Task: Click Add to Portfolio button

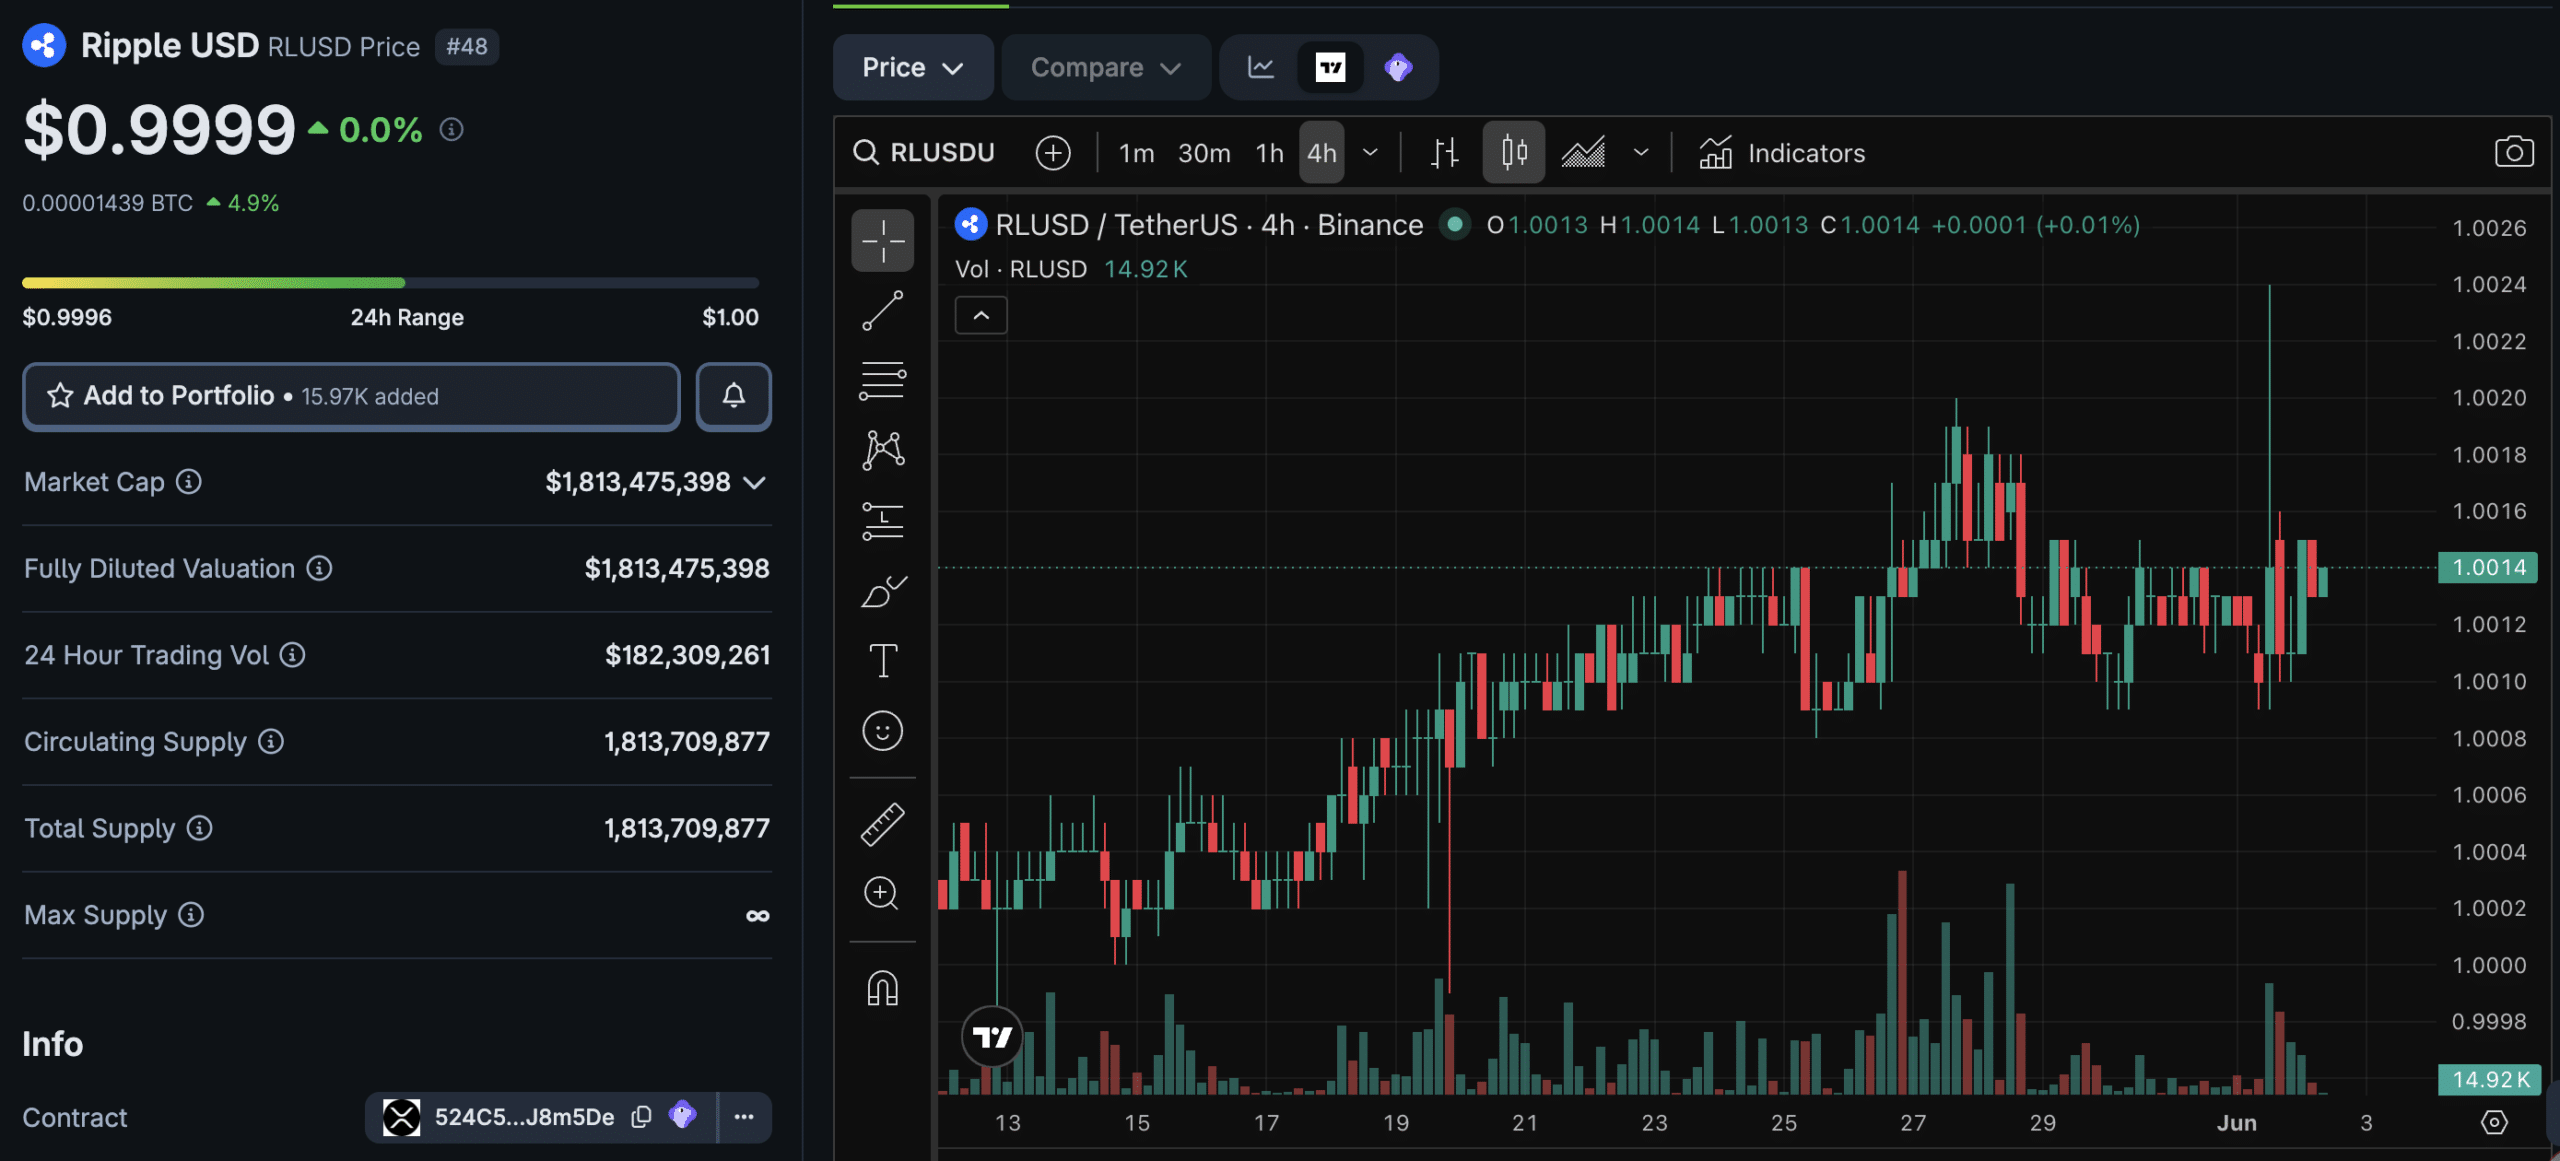Action: [x=351, y=396]
